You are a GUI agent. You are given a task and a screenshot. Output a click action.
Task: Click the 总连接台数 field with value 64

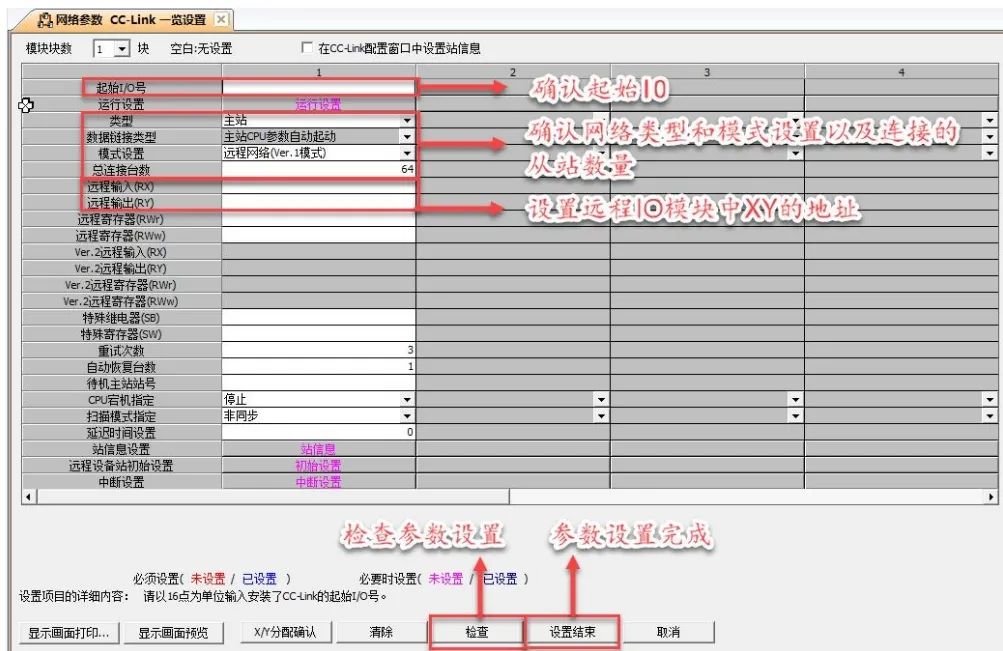pos(319,169)
